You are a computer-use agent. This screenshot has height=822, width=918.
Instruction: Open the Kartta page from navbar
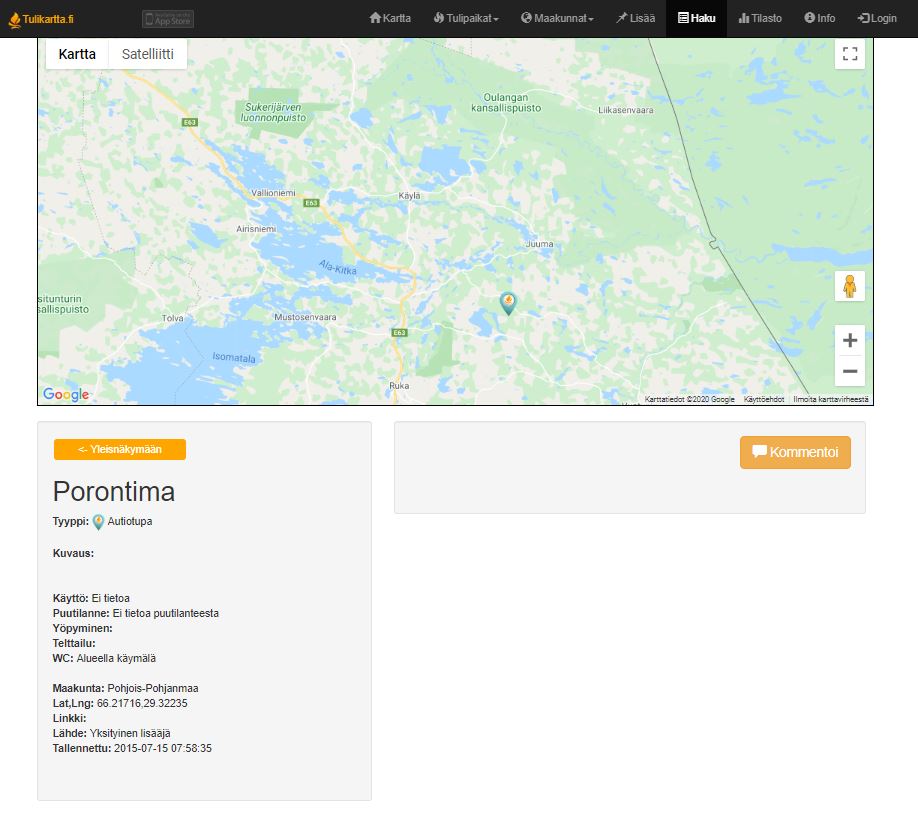(x=390, y=18)
